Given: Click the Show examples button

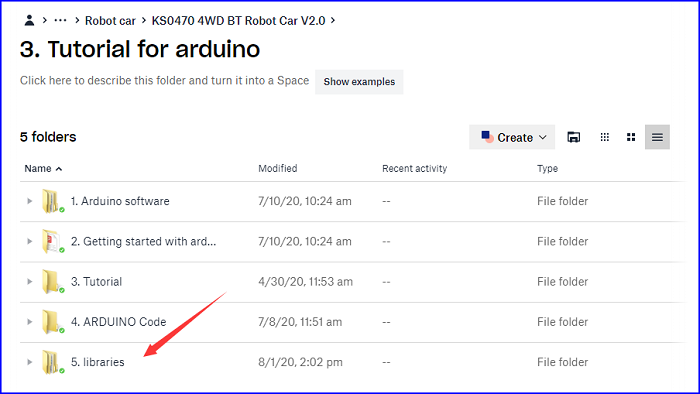Looking at the screenshot, I should 359,82.
